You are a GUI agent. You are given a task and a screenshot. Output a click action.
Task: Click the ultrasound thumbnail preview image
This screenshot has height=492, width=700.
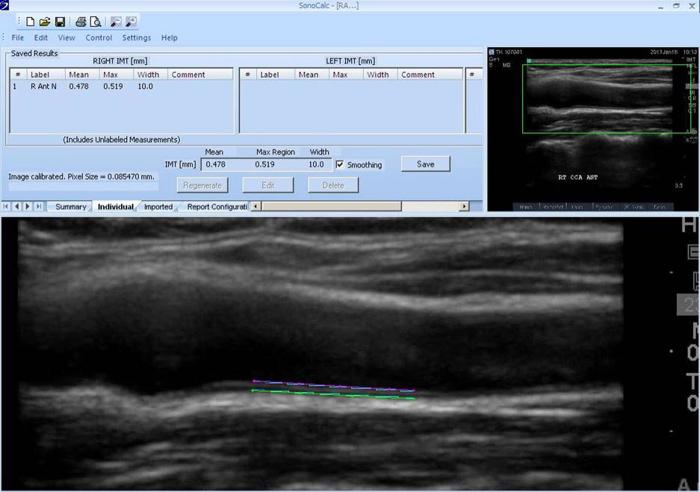591,128
